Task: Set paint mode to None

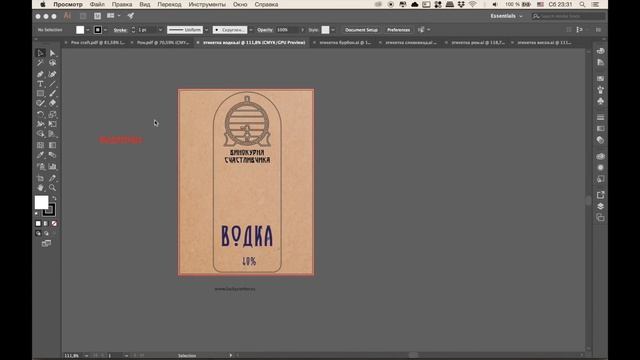Action: (x=54, y=224)
